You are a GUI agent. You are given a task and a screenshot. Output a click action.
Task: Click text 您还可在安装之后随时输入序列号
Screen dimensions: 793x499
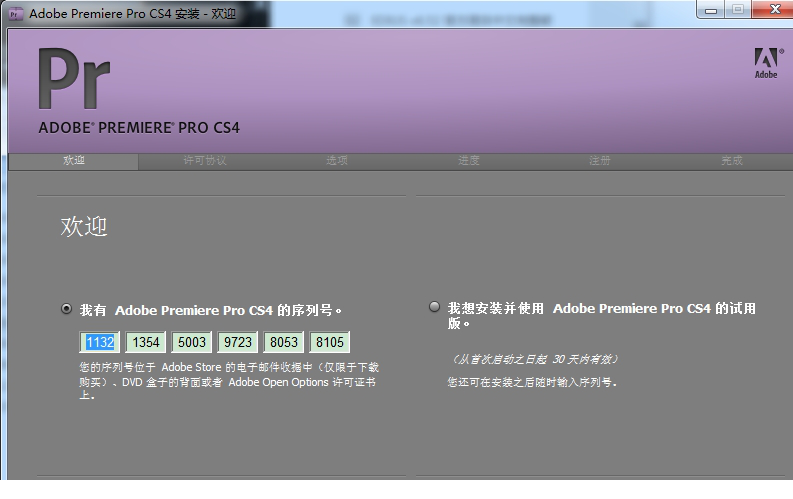pyautogui.click(x=532, y=382)
